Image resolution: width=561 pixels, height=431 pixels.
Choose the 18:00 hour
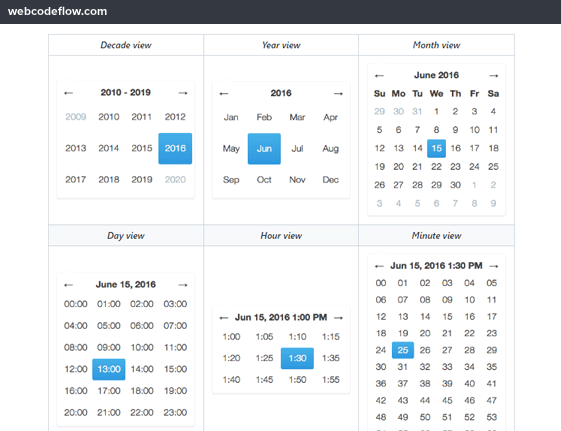pos(142,391)
